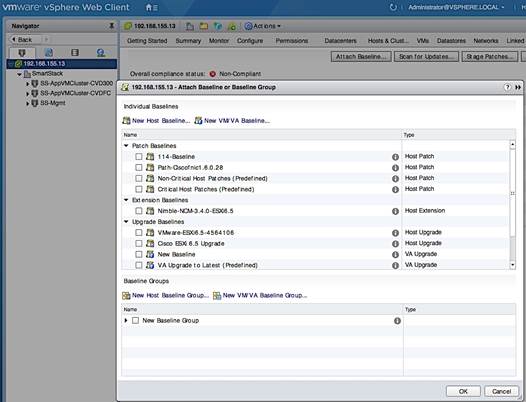Check the VMware-ESXi6.5-4564106 checkbox

point(139,233)
